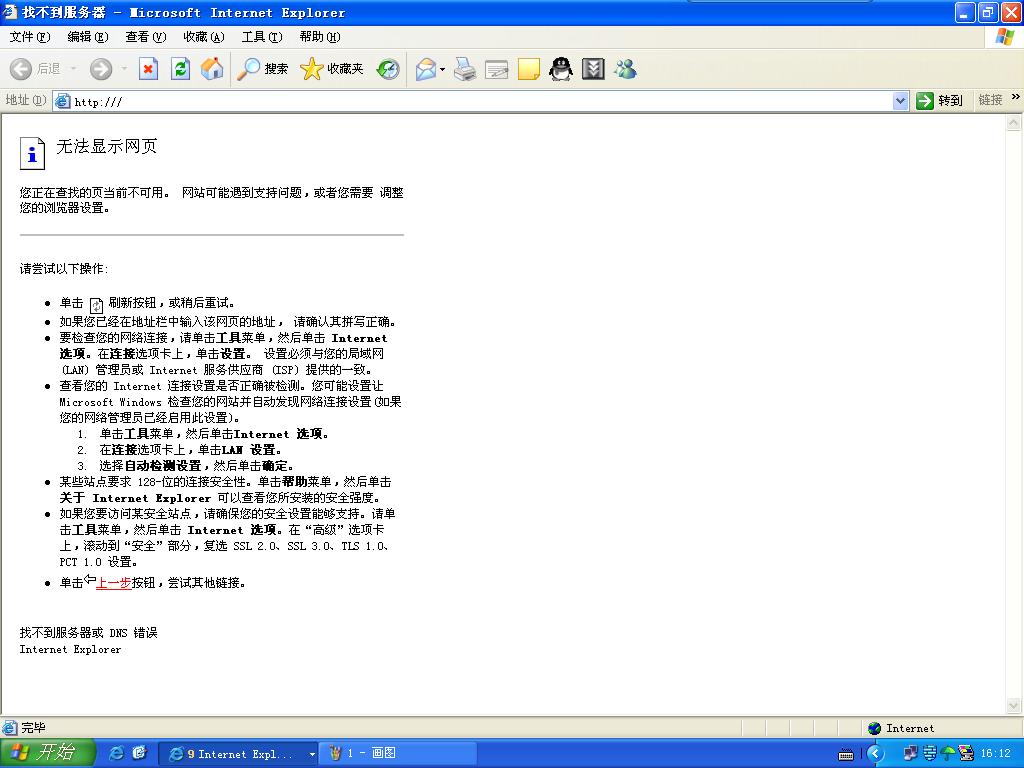
Task: Click the Edit page toolbar icon
Action: 496,69
